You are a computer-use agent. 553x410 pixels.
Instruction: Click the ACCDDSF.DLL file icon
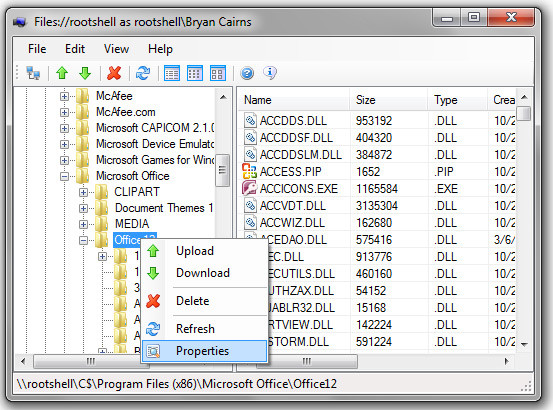coord(250,137)
